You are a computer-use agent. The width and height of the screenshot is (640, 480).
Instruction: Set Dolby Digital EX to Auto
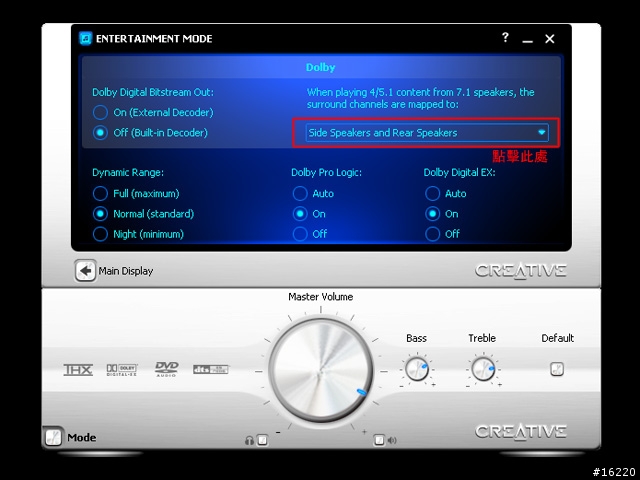pyautogui.click(x=433, y=193)
